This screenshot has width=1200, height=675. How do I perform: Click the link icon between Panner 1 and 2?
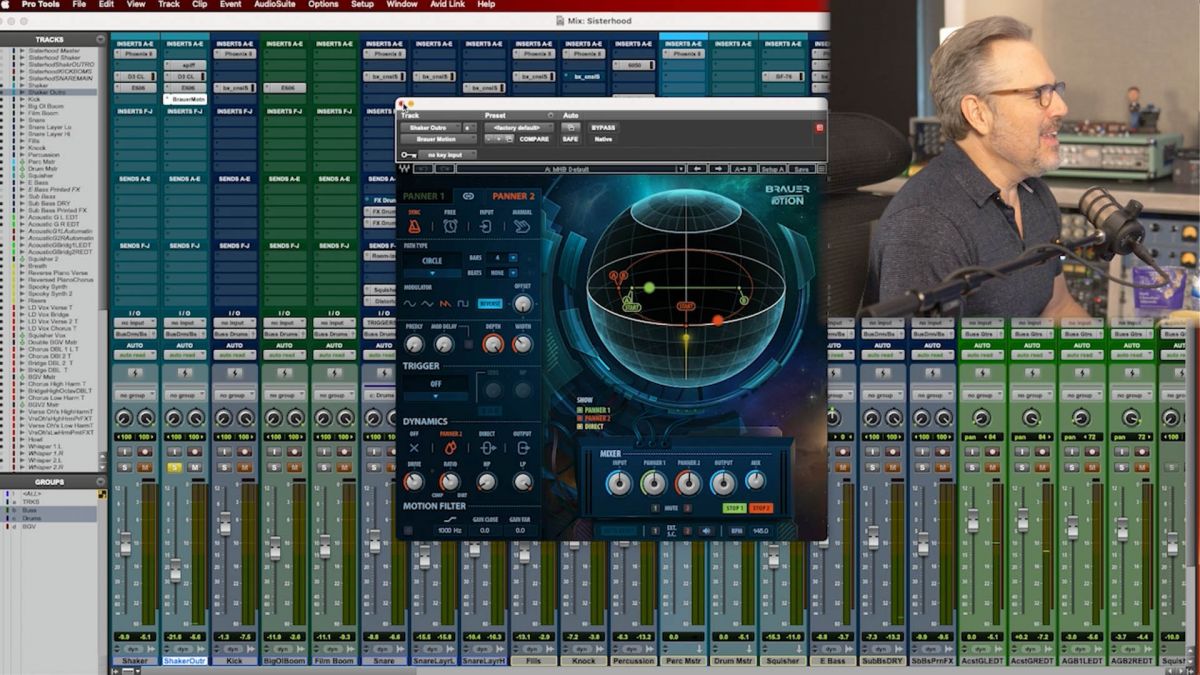(x=469, y=196)
